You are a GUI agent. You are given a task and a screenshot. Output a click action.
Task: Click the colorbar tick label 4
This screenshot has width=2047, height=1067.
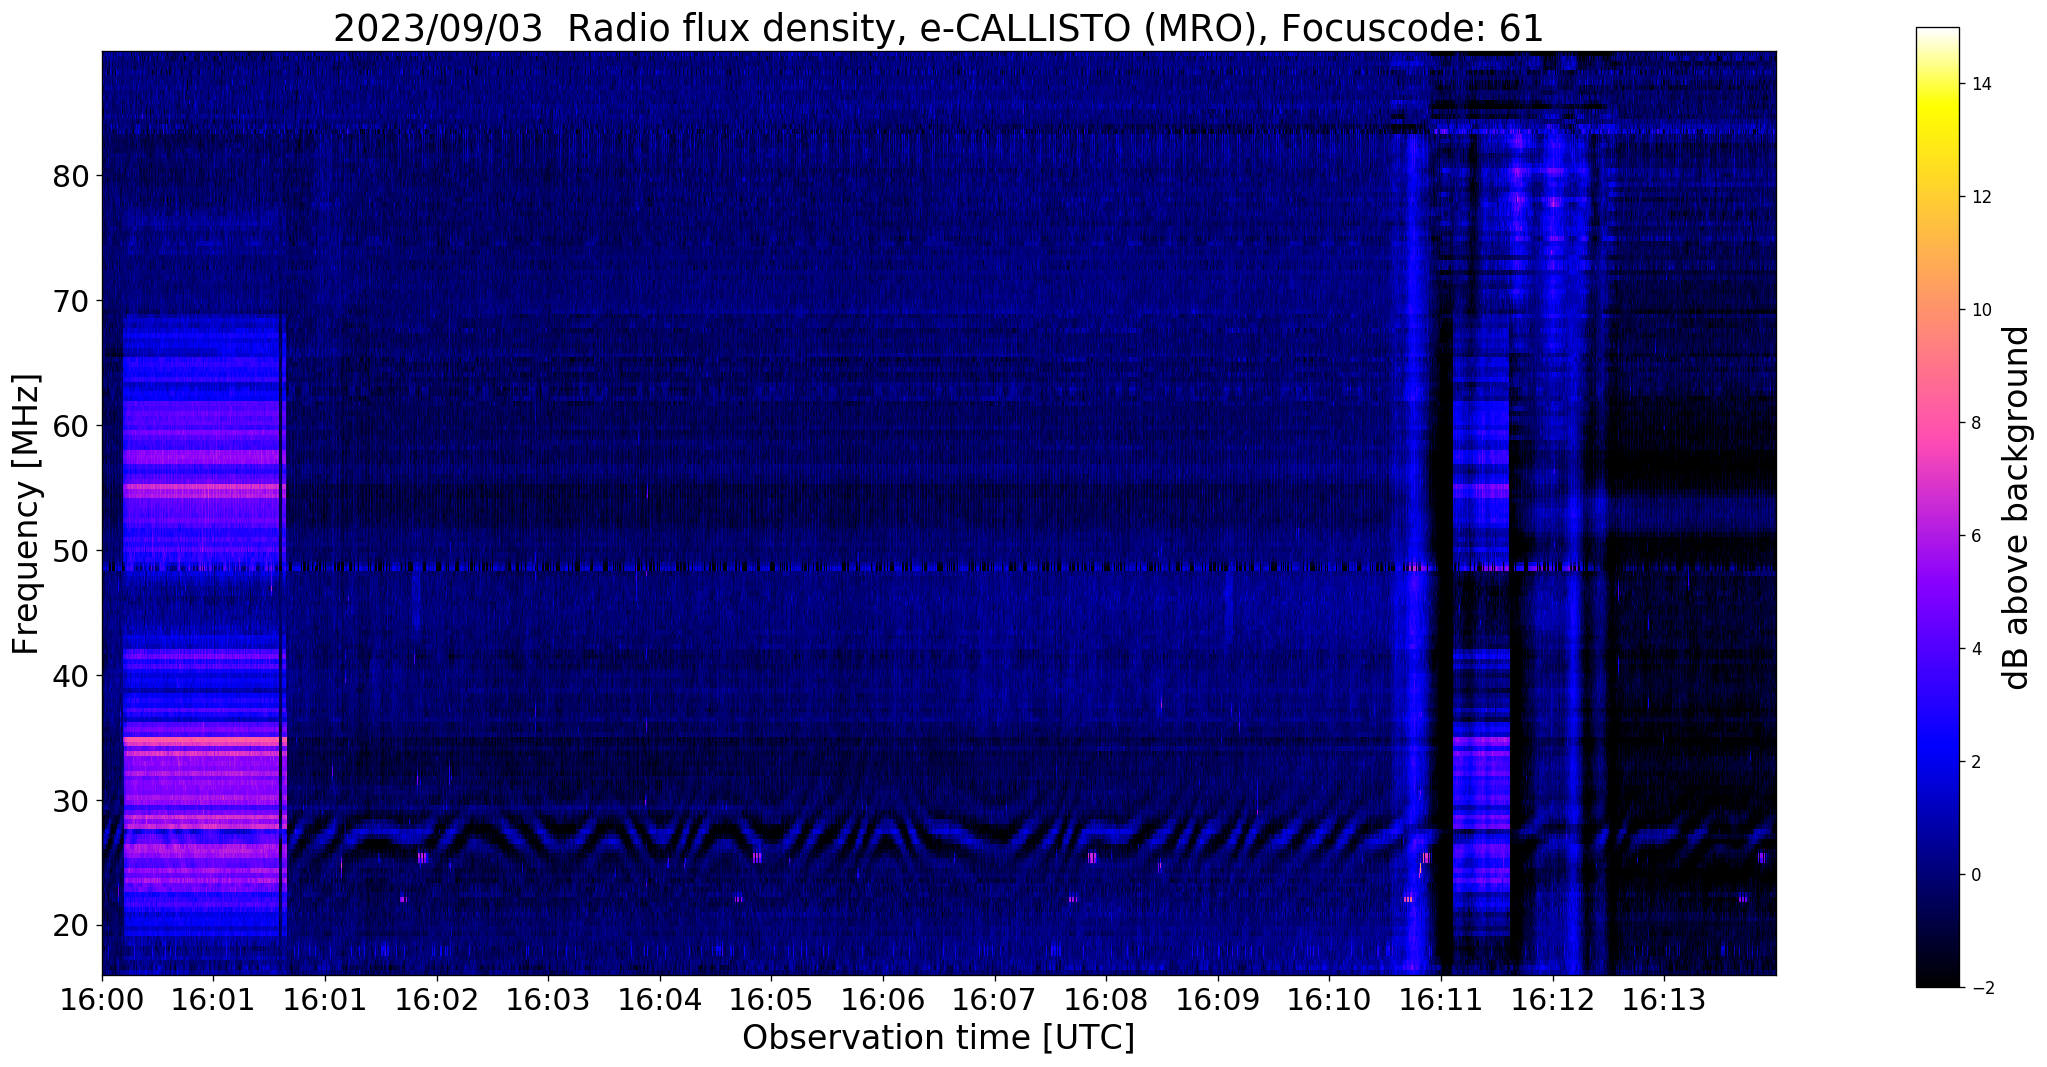1975,649
